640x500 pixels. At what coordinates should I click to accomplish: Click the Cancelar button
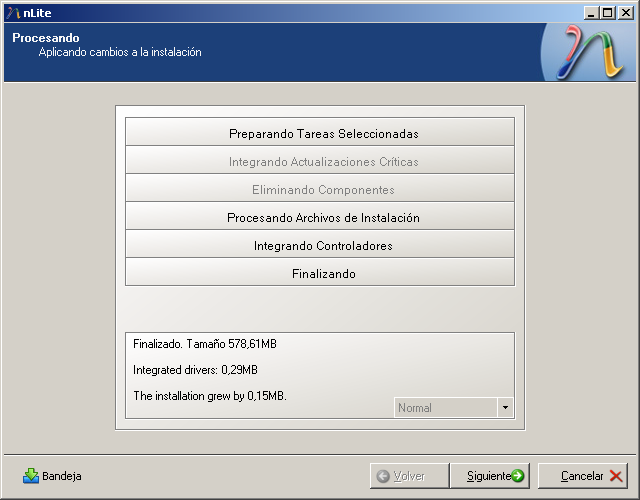click(x=582, y=476)
